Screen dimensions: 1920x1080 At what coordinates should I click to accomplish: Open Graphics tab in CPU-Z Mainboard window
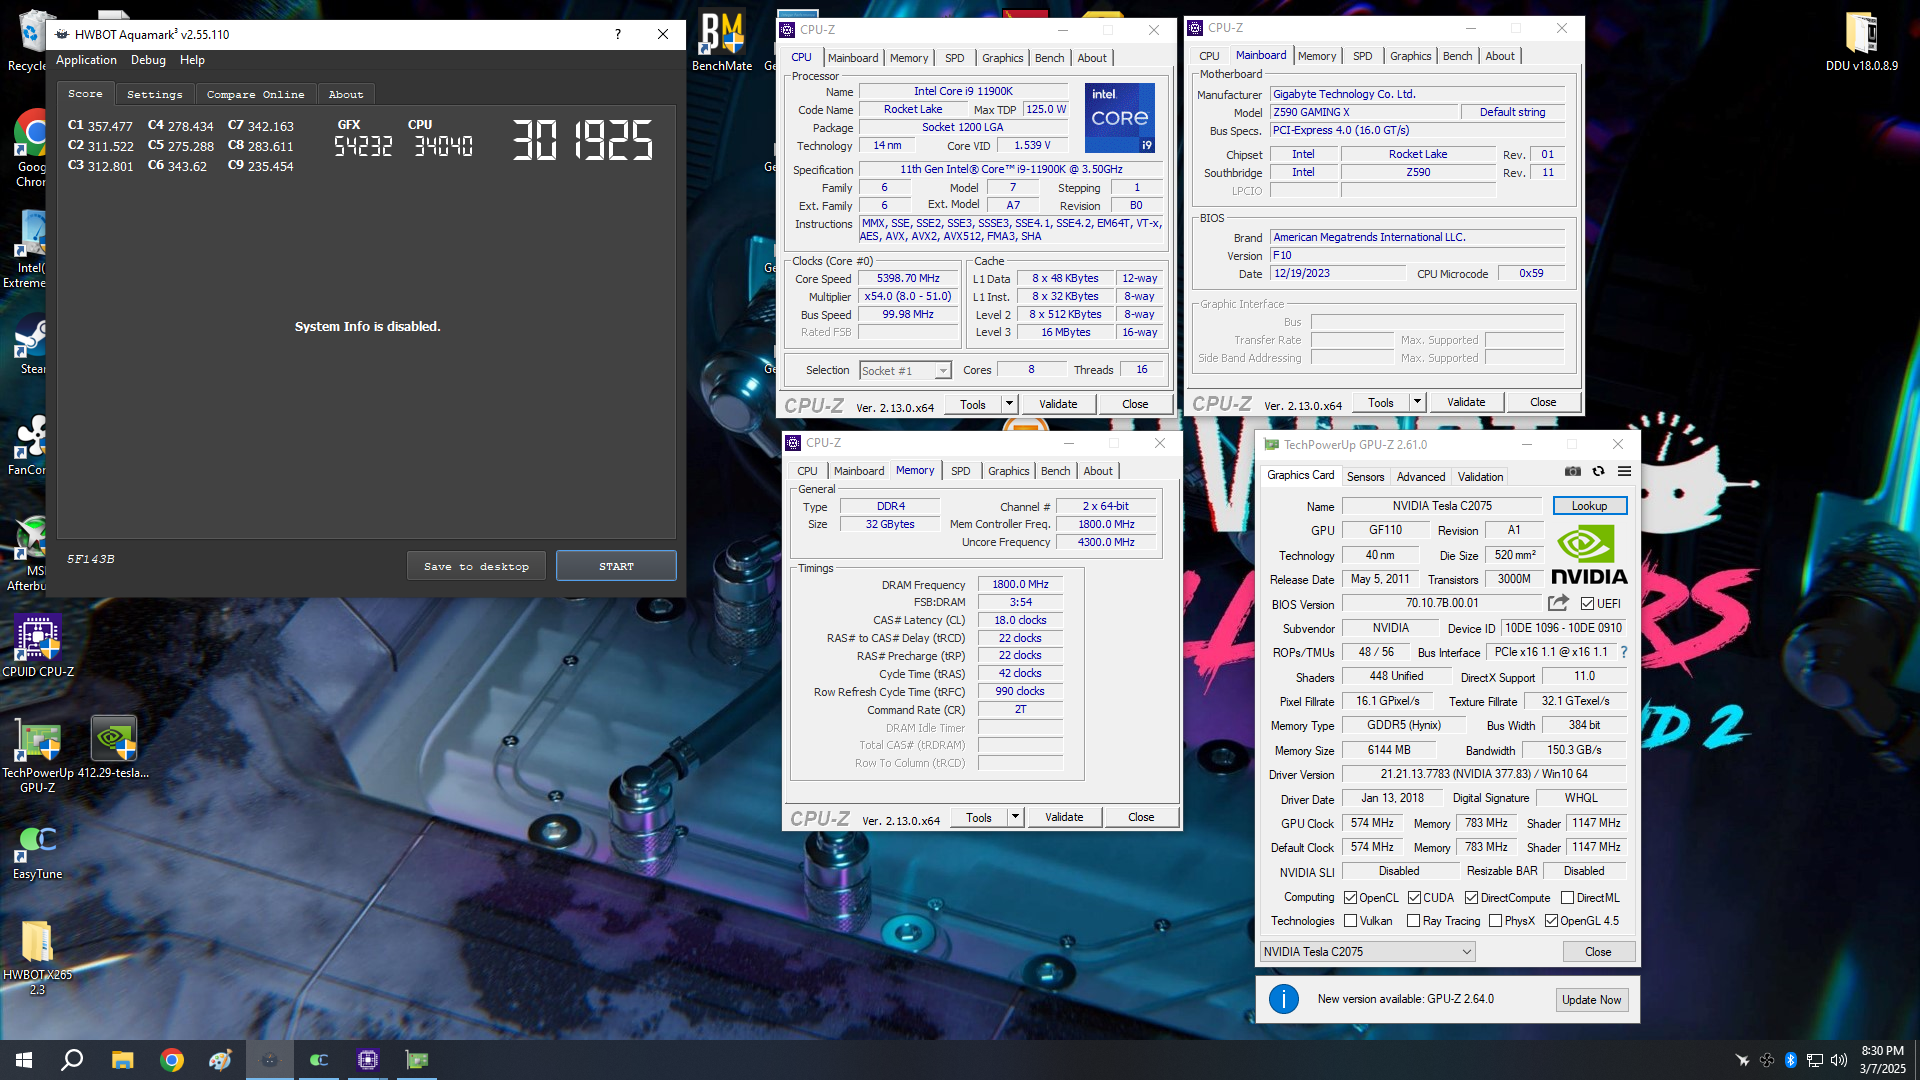point(1410,56)
